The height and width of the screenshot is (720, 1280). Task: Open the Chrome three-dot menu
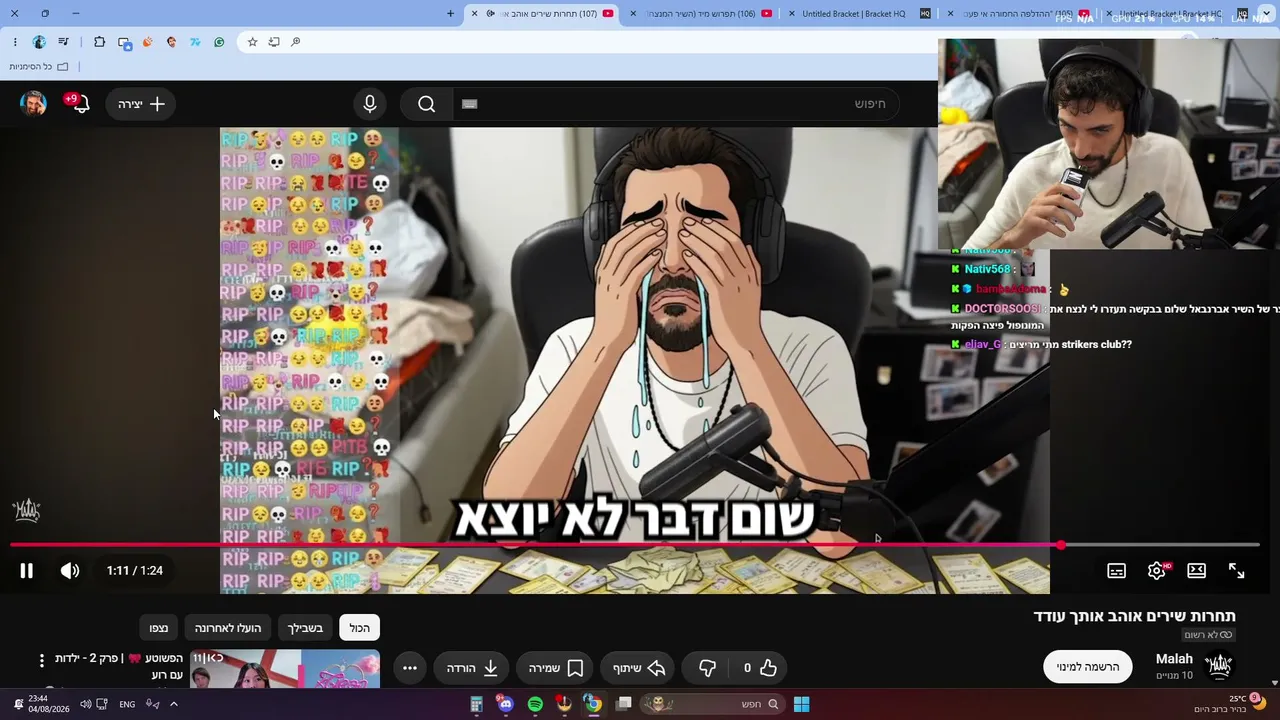coord(15,42)
